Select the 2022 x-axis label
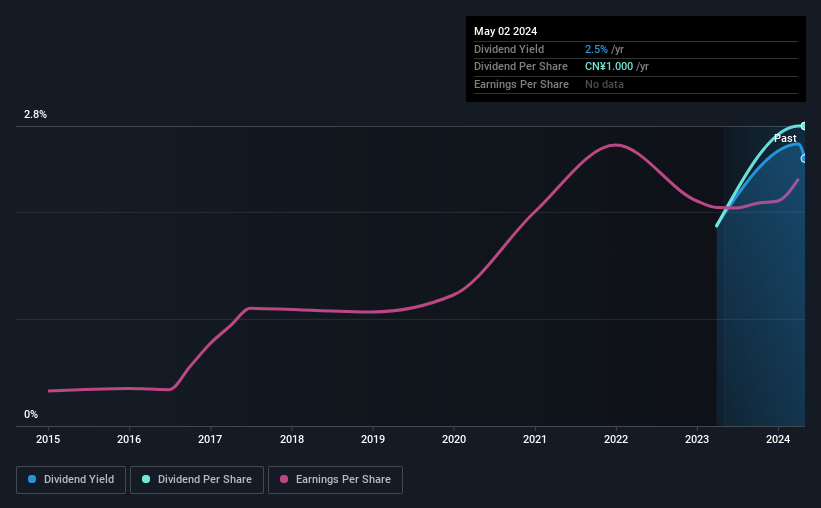Image resolution: width=821 pixels, height=508 pixels. (616, 439)
